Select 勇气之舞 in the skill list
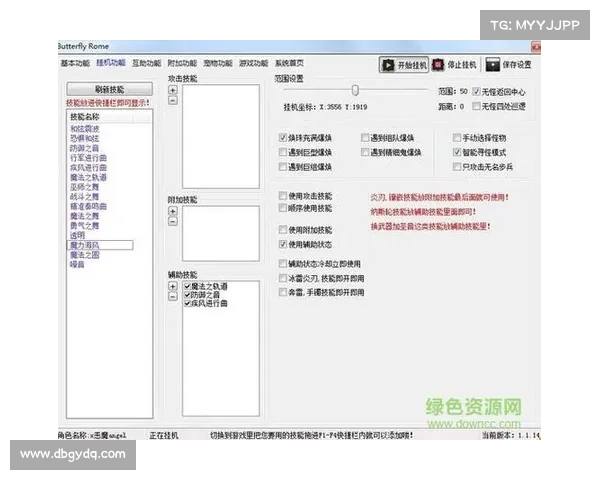 point(85,226)
